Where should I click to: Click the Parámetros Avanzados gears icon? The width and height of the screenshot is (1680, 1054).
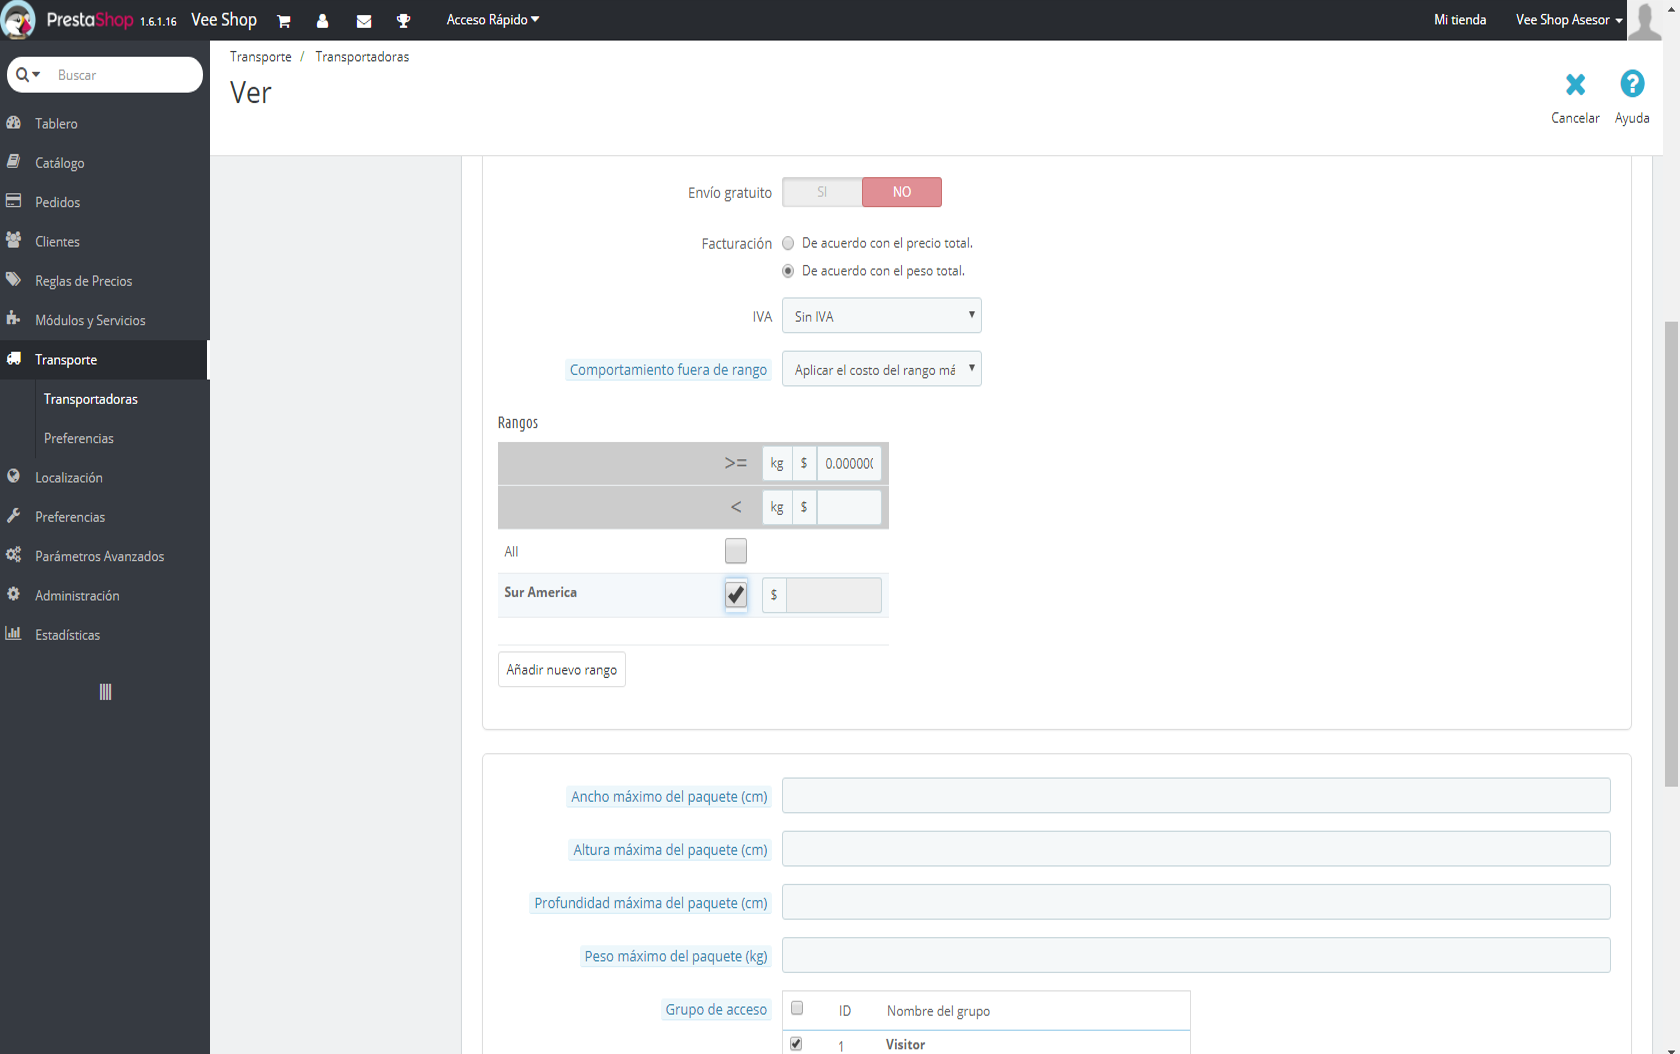pos(14,555)
